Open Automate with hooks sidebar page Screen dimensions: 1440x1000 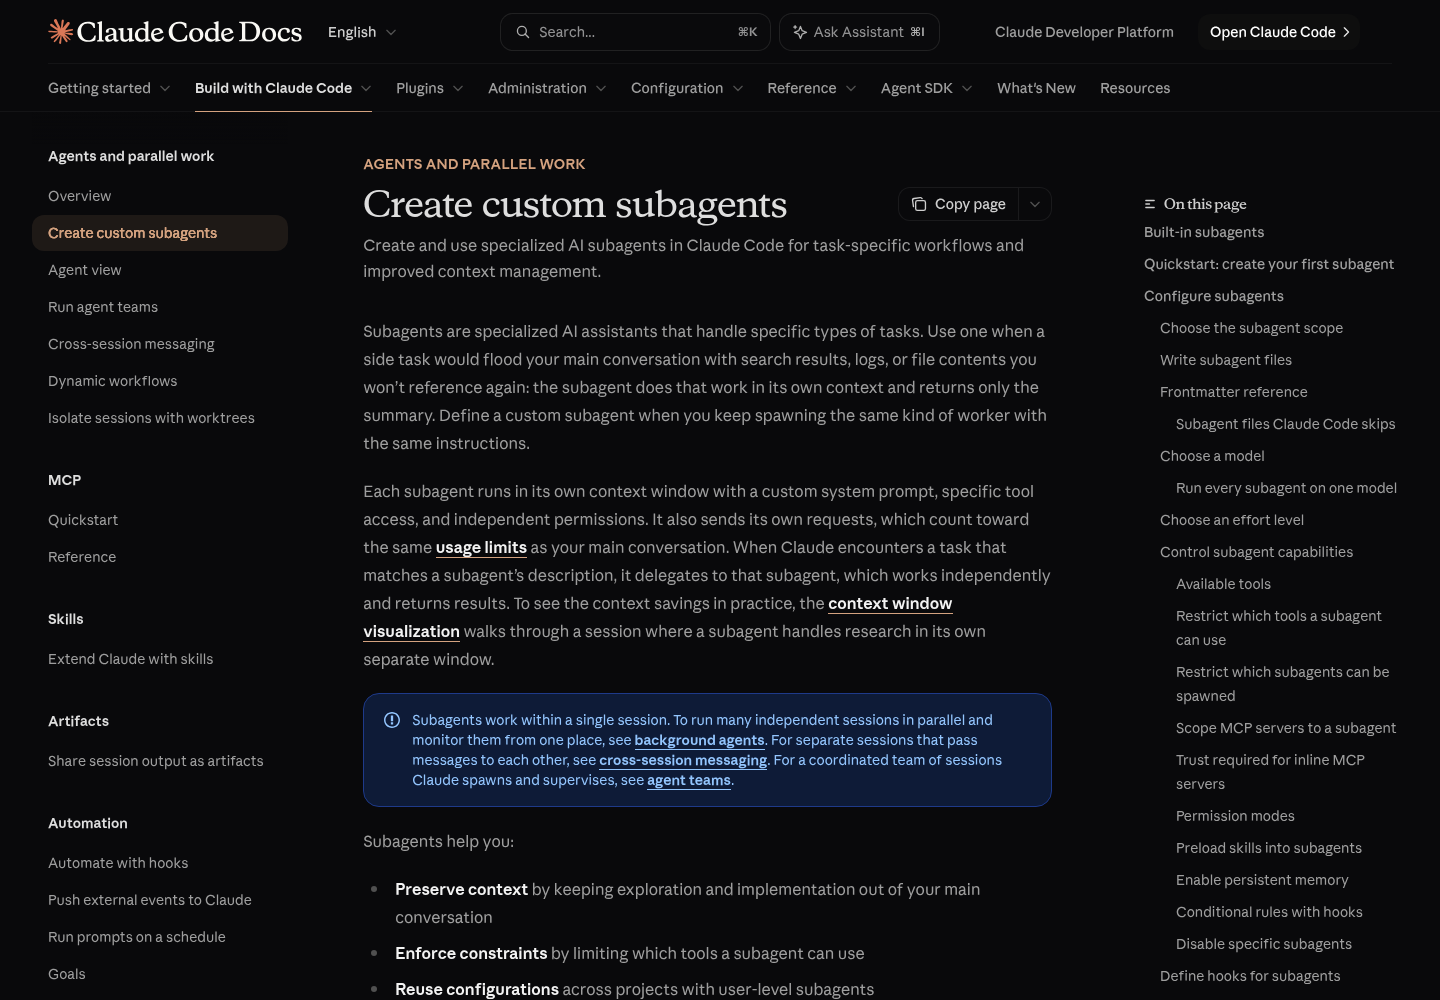pyautogui.click(x=160, y=863)
